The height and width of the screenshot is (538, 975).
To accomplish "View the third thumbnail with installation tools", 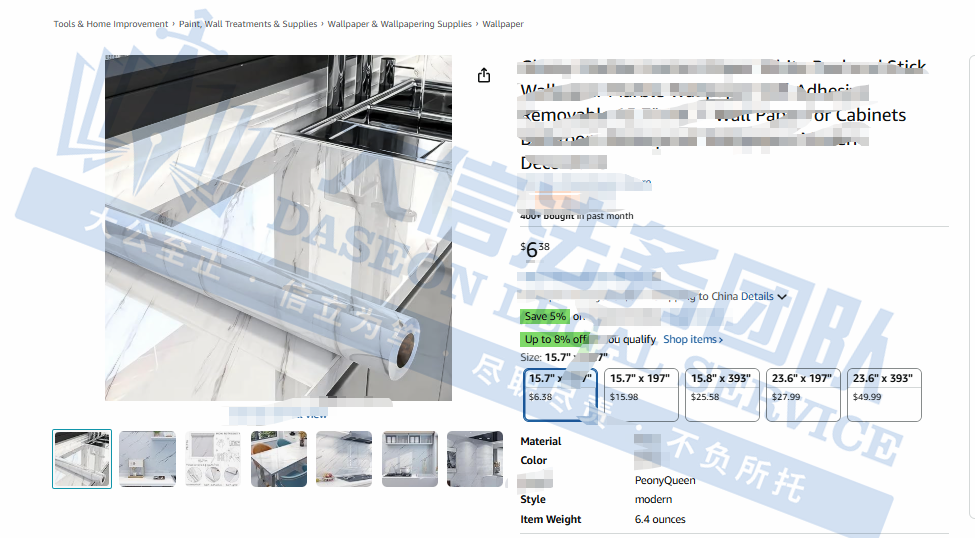I will coord(213,459).
